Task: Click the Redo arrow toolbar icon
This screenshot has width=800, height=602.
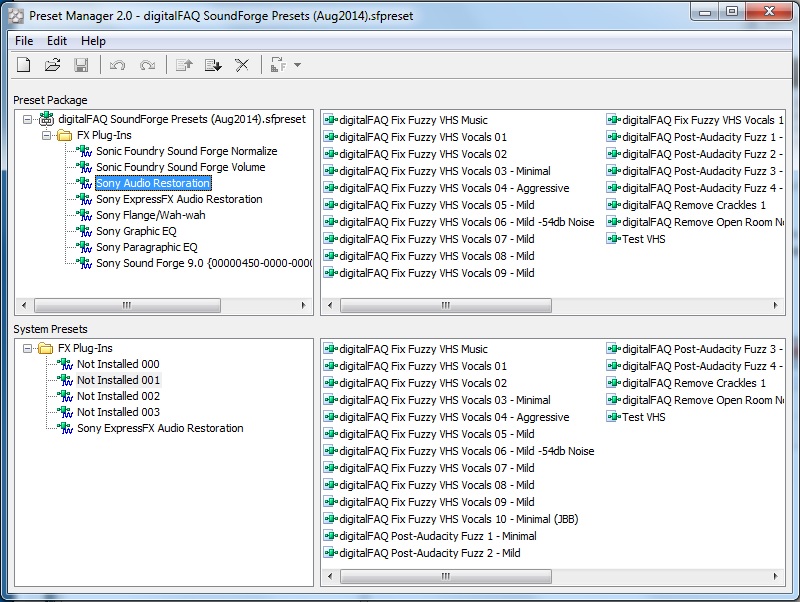Action: pos(147,65)
